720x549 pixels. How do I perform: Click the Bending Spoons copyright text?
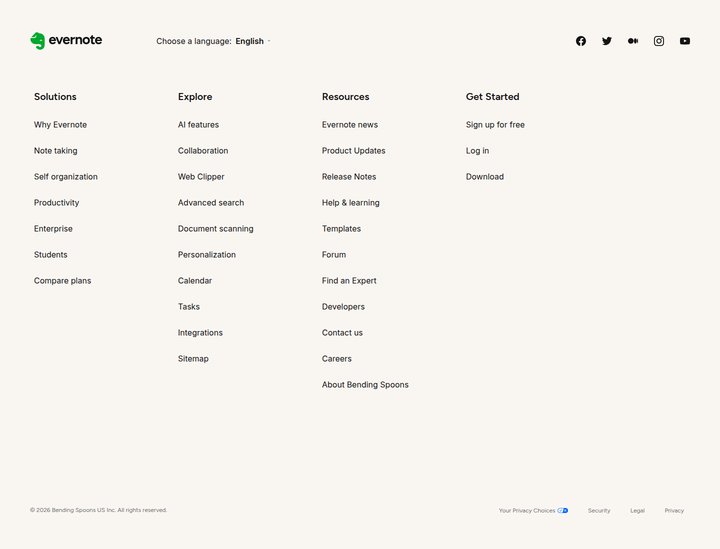pos(98,510)
